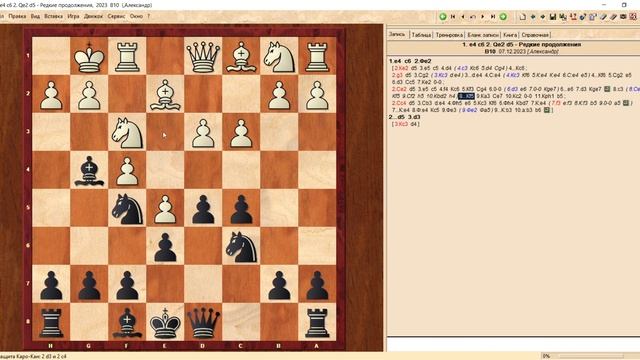The image size is (640, 360).
Task: Select the white pawn on e5
Action: (x=165, y=208)
